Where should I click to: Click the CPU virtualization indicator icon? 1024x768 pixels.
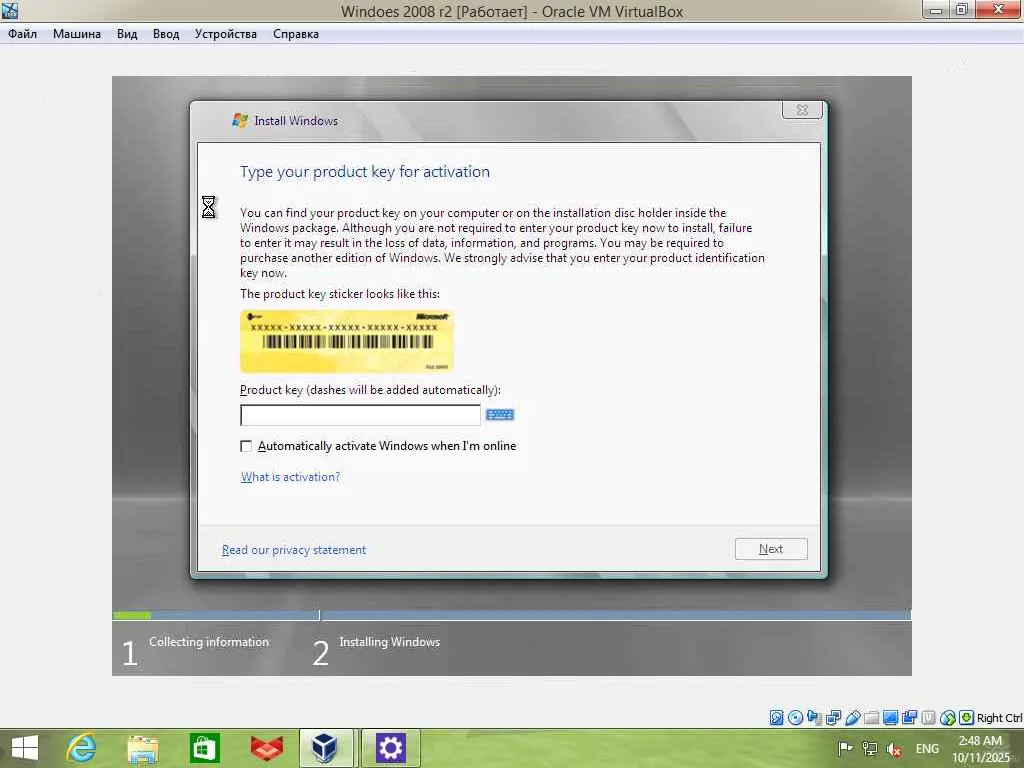click(x=928, y=718)
